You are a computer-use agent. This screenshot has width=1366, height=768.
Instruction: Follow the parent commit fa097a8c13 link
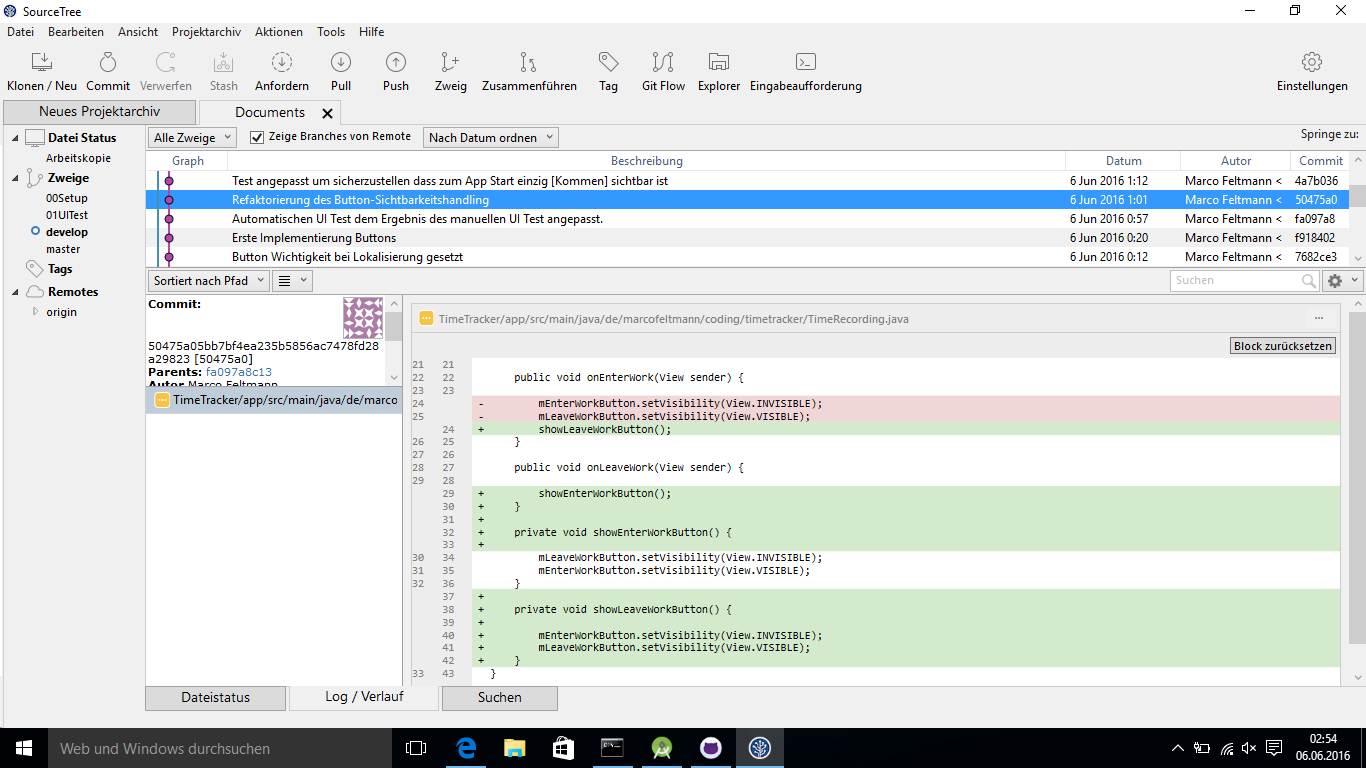[x=239, y=372]
